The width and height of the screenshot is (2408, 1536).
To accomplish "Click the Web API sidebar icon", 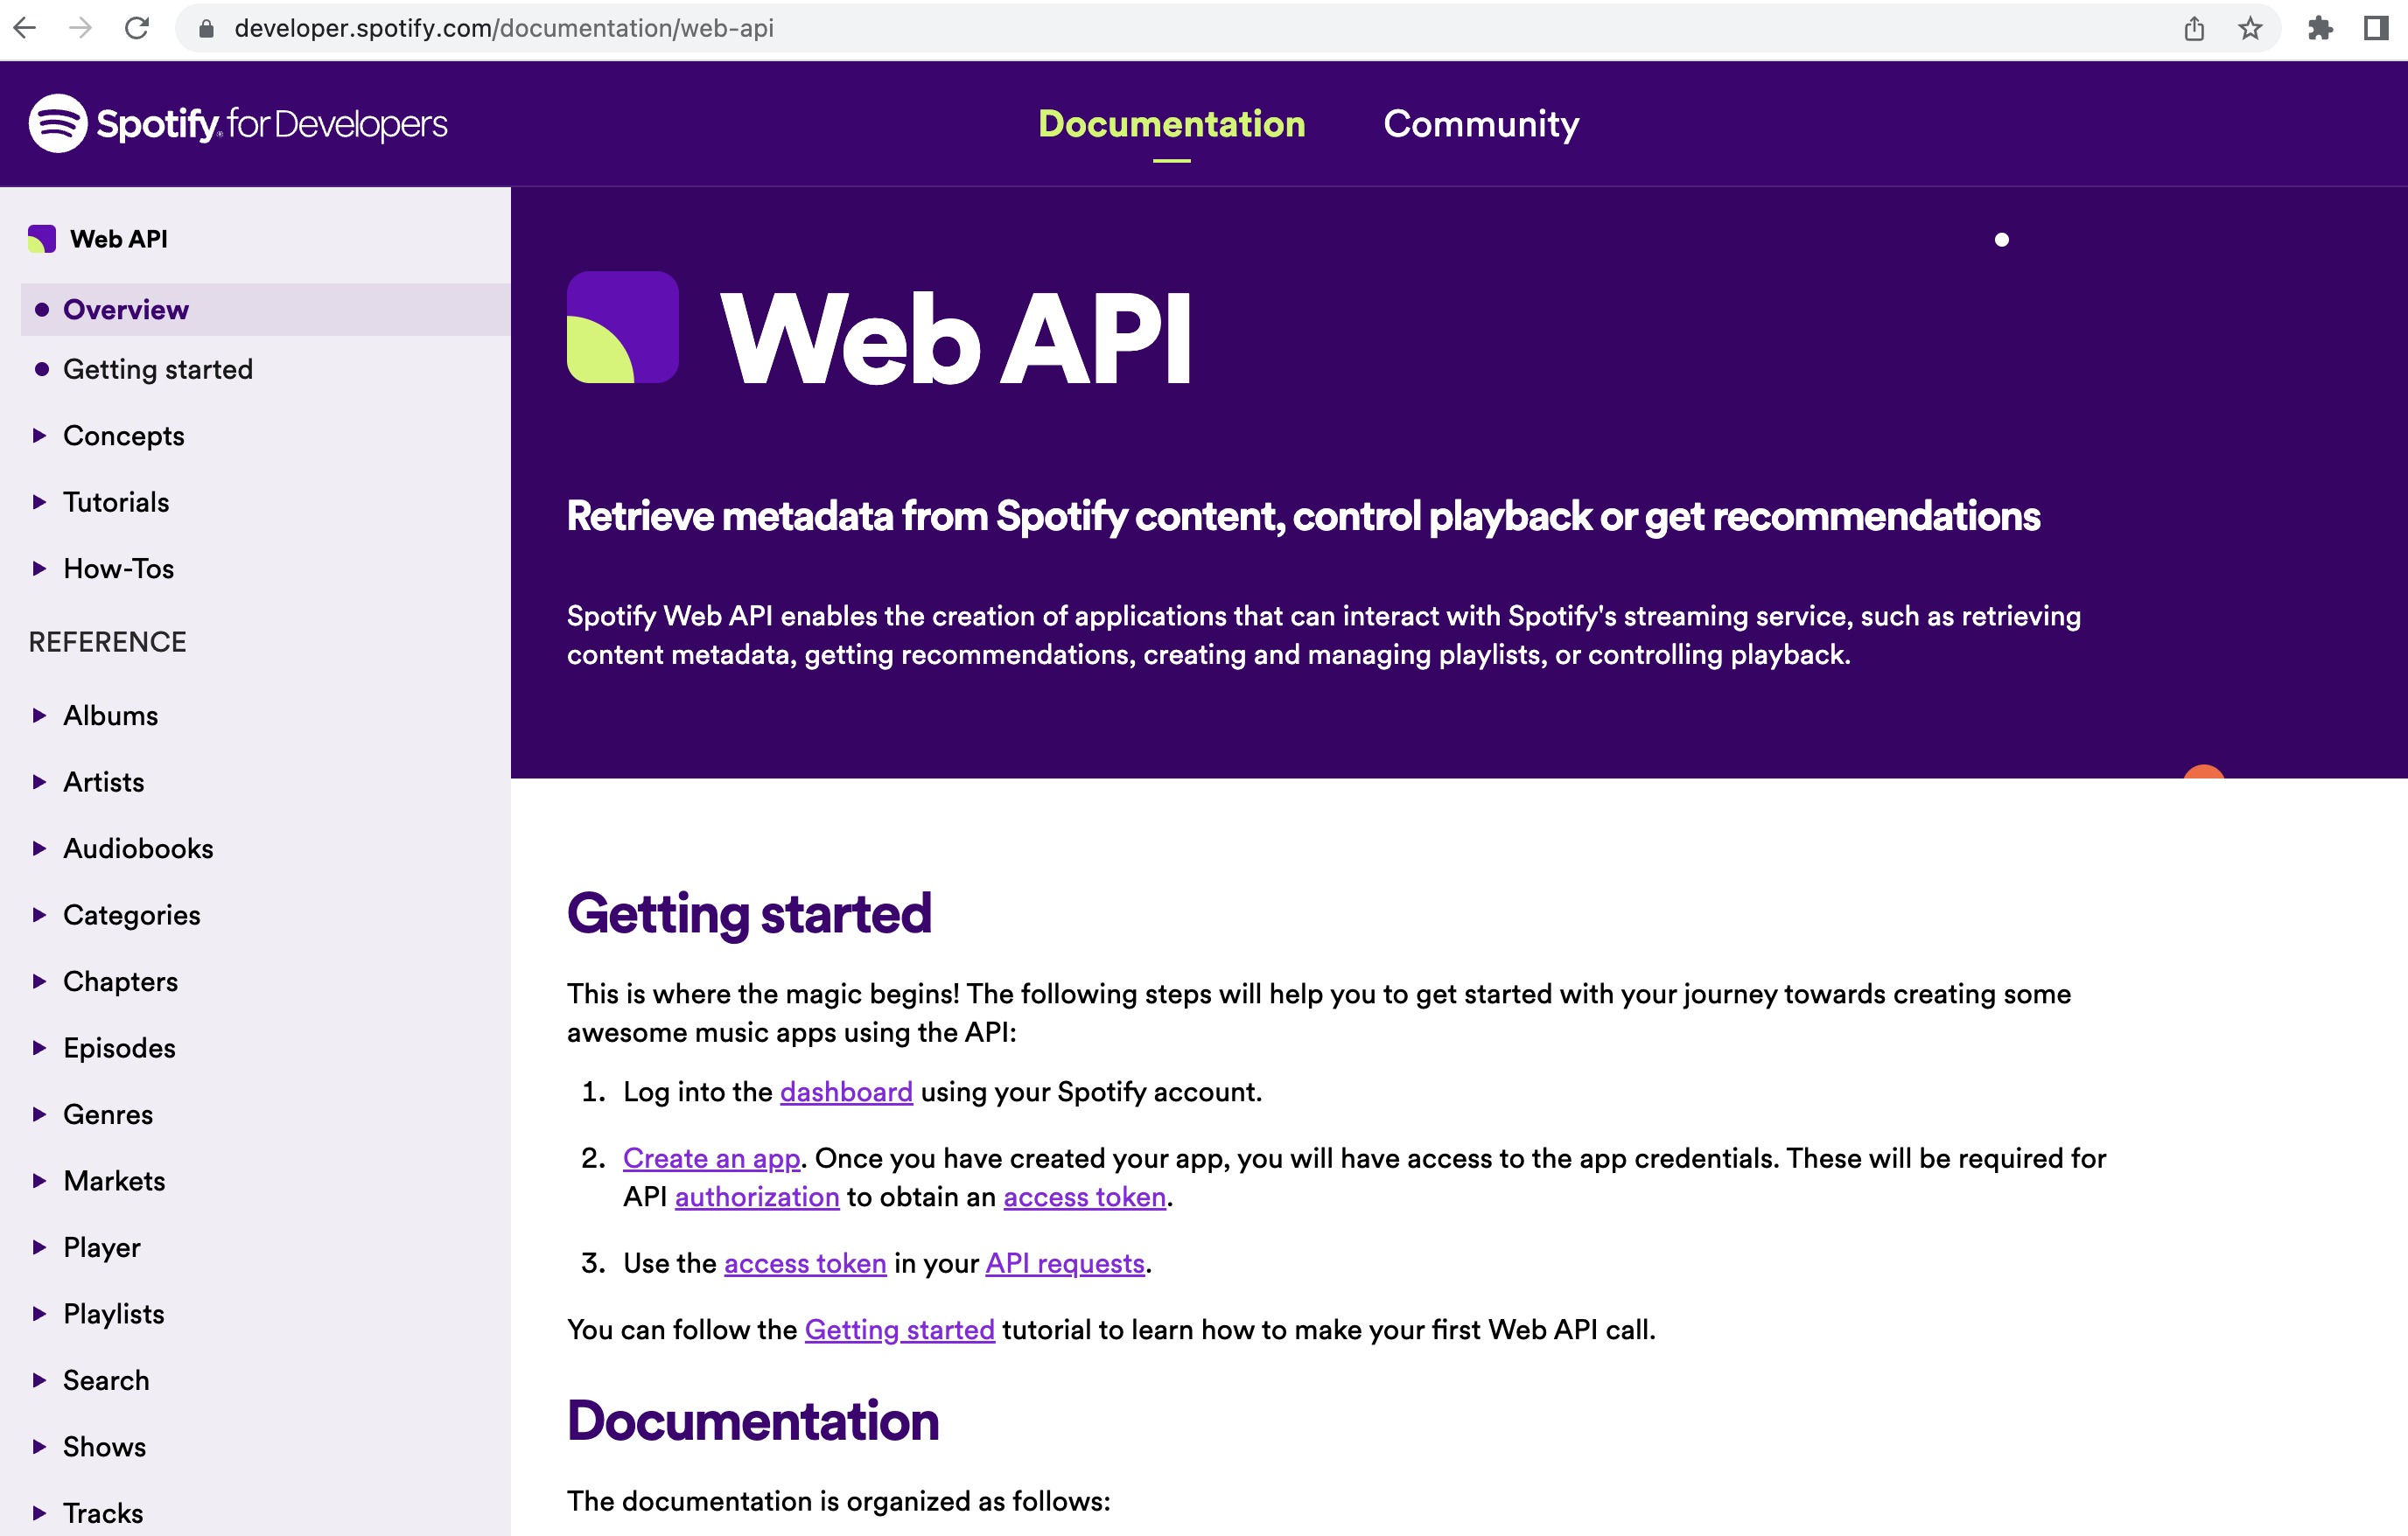I will pos(42,239).
